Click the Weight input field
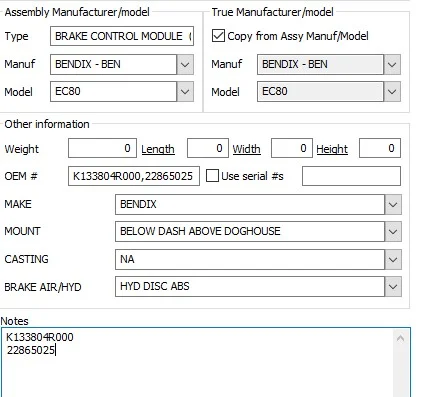The height and width of the screenshot is (397, 422). tap(102, 148)
